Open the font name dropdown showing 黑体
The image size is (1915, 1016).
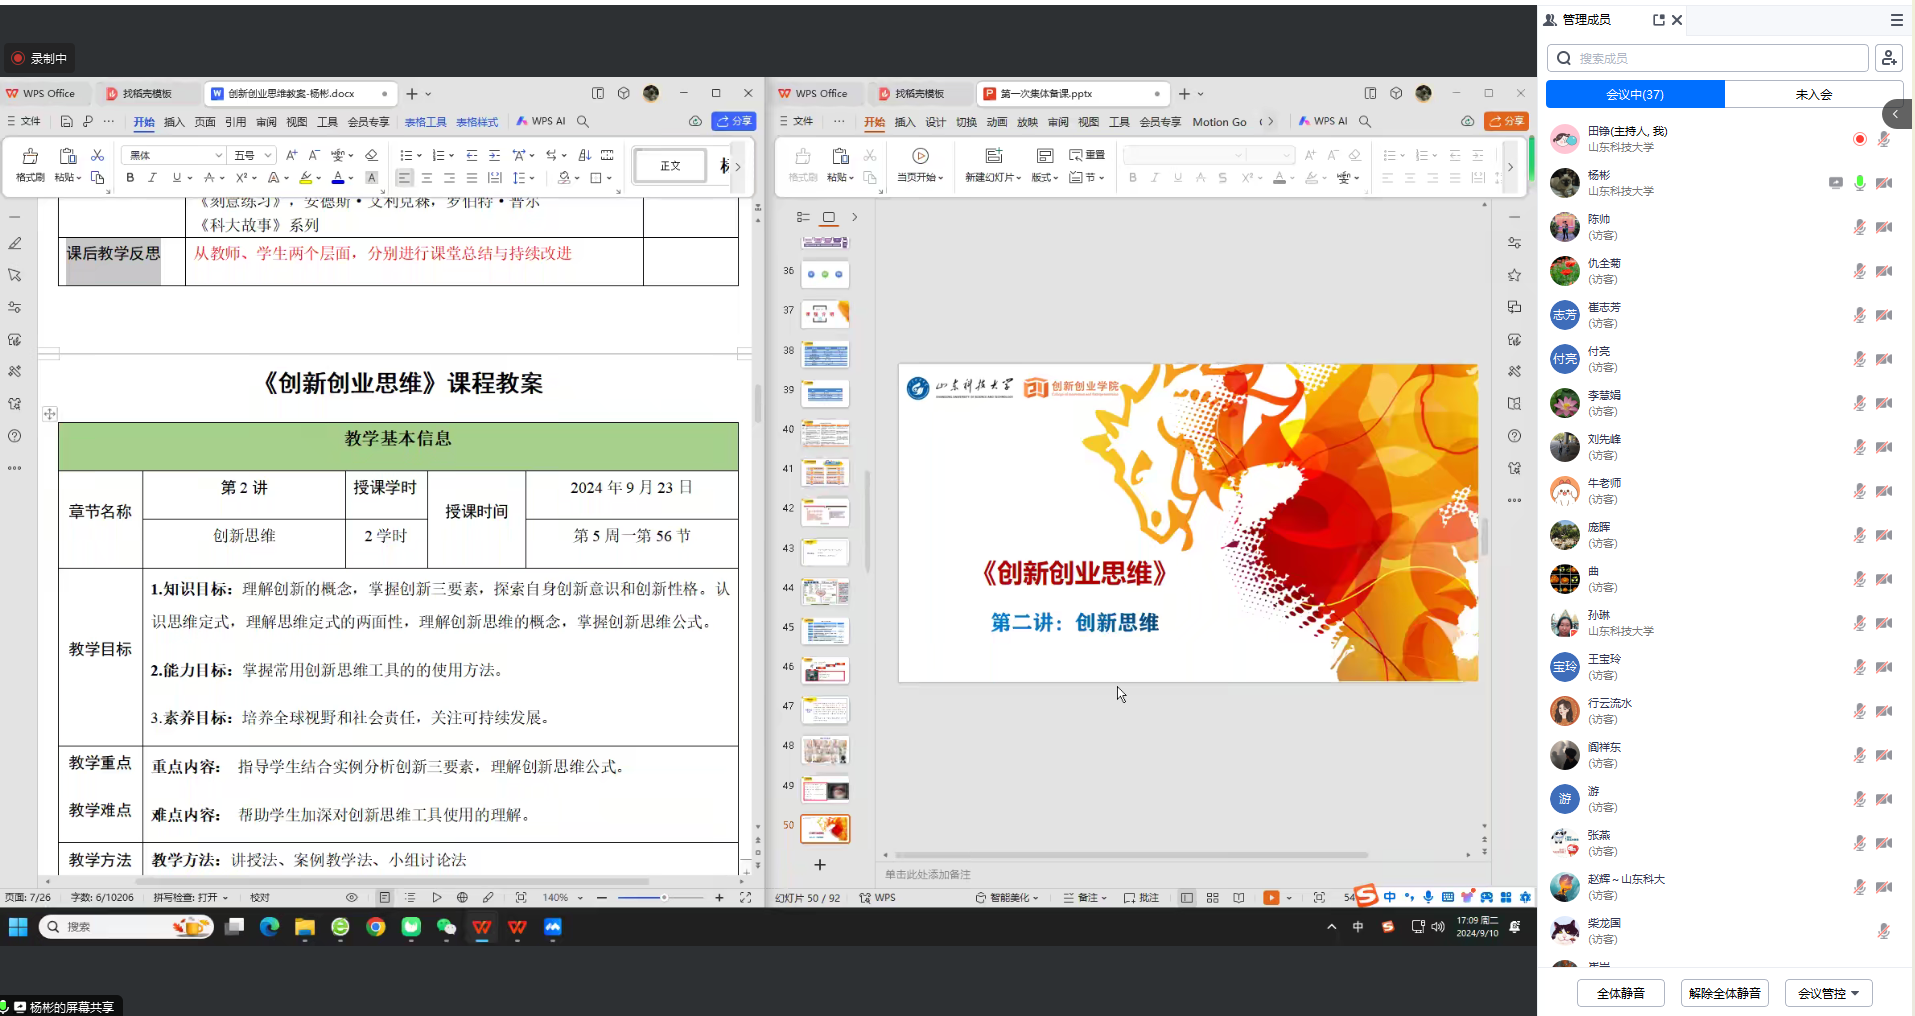click(174, 155)
